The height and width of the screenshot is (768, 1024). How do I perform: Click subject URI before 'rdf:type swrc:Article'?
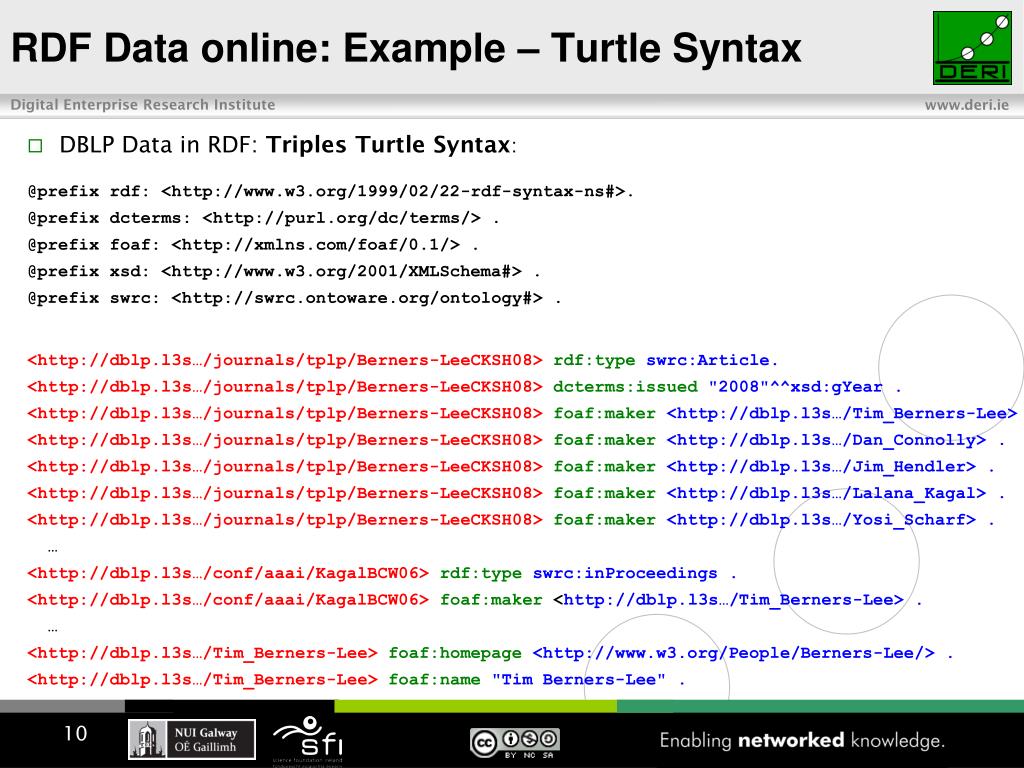coord(285,360)
